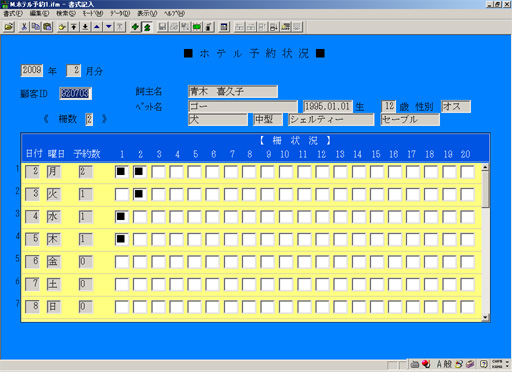The image size is (512, 372).
Task: Uncheck pen 1 on day 2 (月)
Action: [x=121, y=172]
